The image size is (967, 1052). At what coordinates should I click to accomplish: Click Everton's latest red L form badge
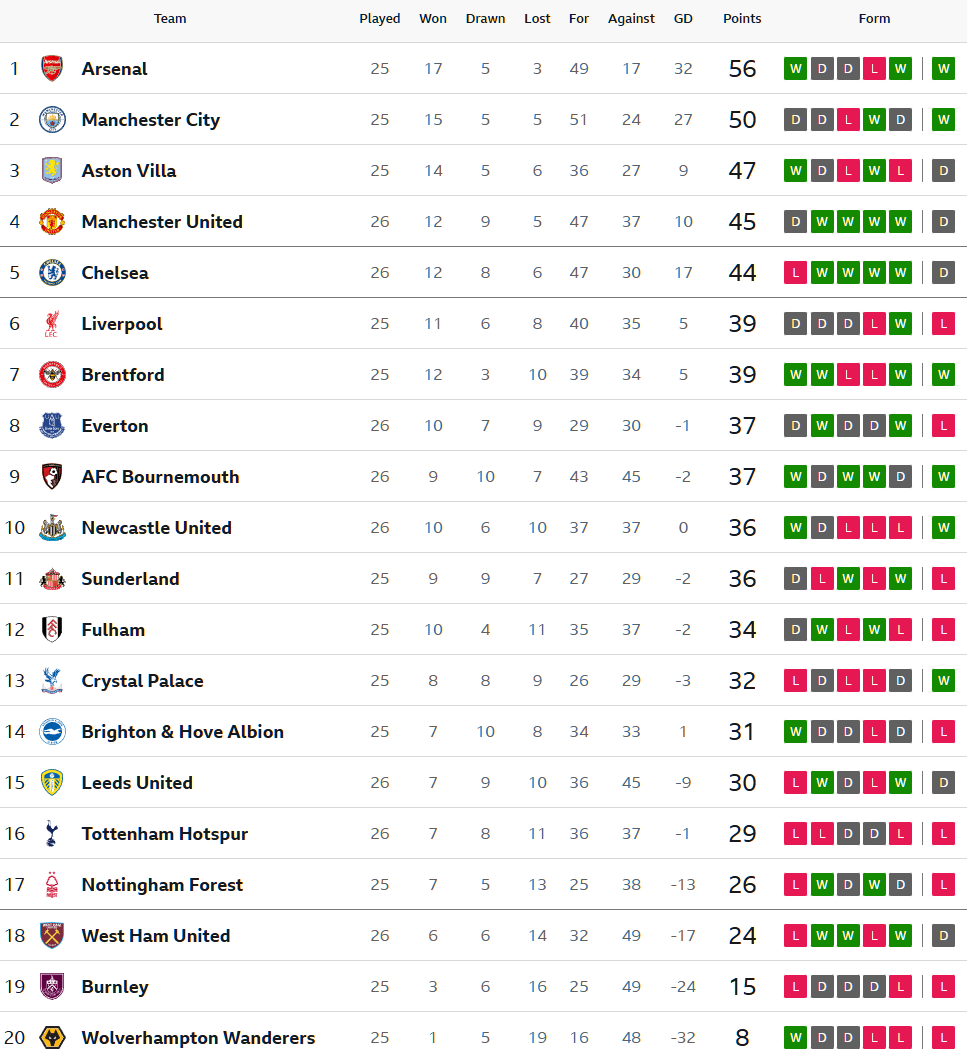pyautogui.click(x=943, y=426)
